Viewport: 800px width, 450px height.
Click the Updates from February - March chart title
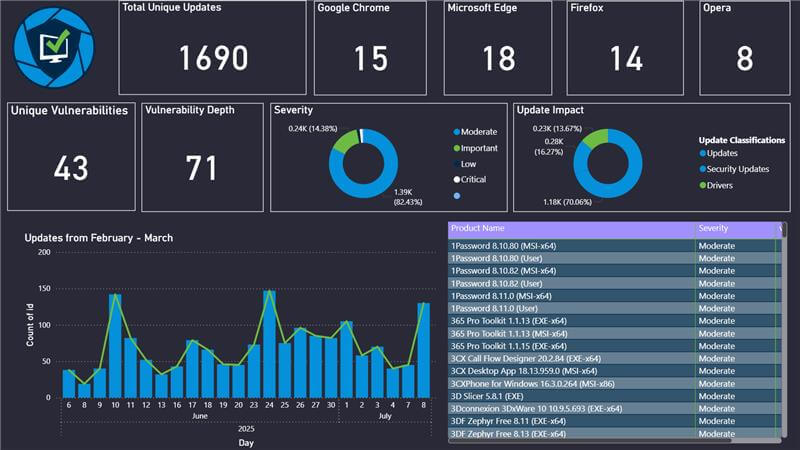coord(98,238)
